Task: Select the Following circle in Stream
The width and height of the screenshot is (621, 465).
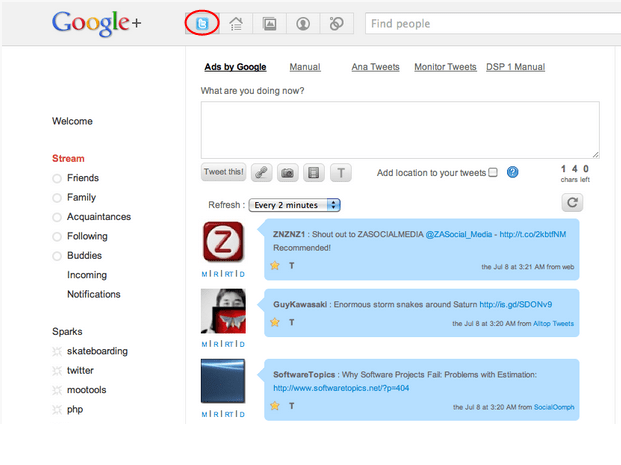Action: pos(57,236)
